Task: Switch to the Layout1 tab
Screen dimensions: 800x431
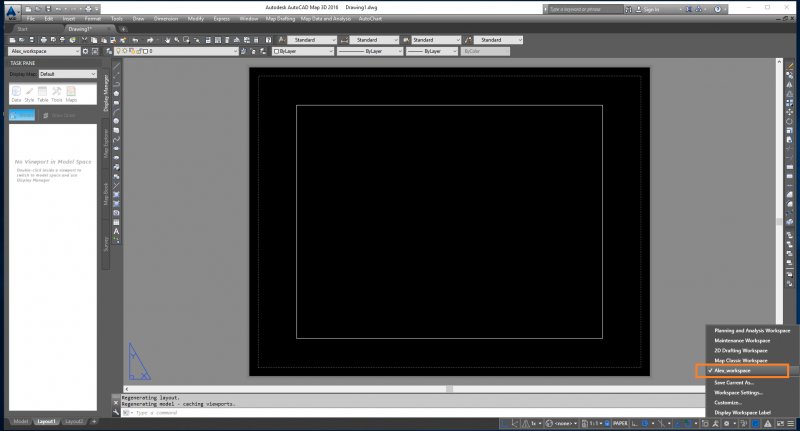Action: (x=46, y=421)
